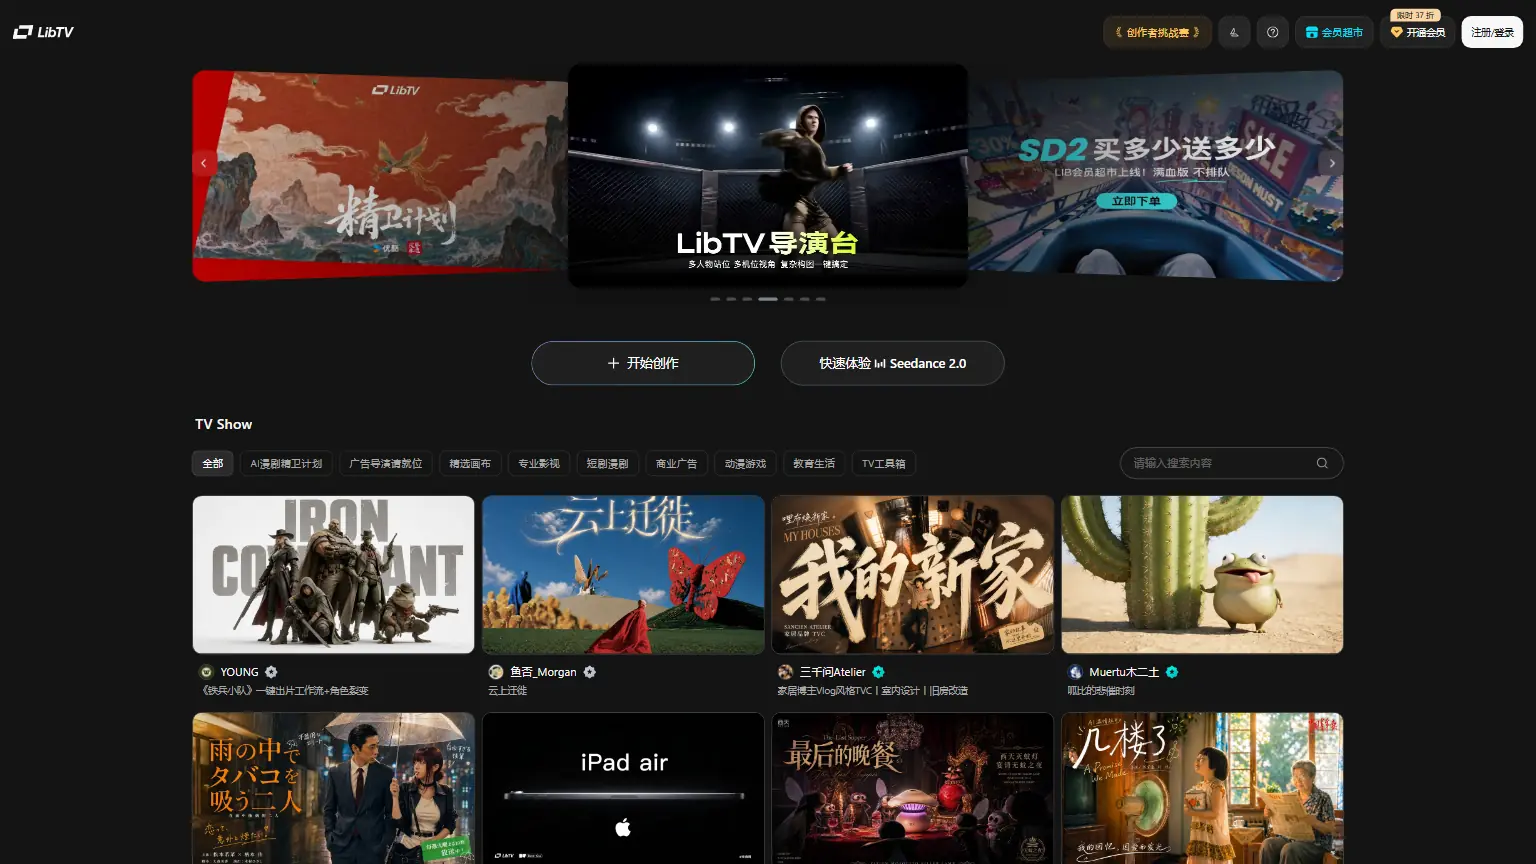Select the first carousel indicator dash

click(x=715, y=299)
